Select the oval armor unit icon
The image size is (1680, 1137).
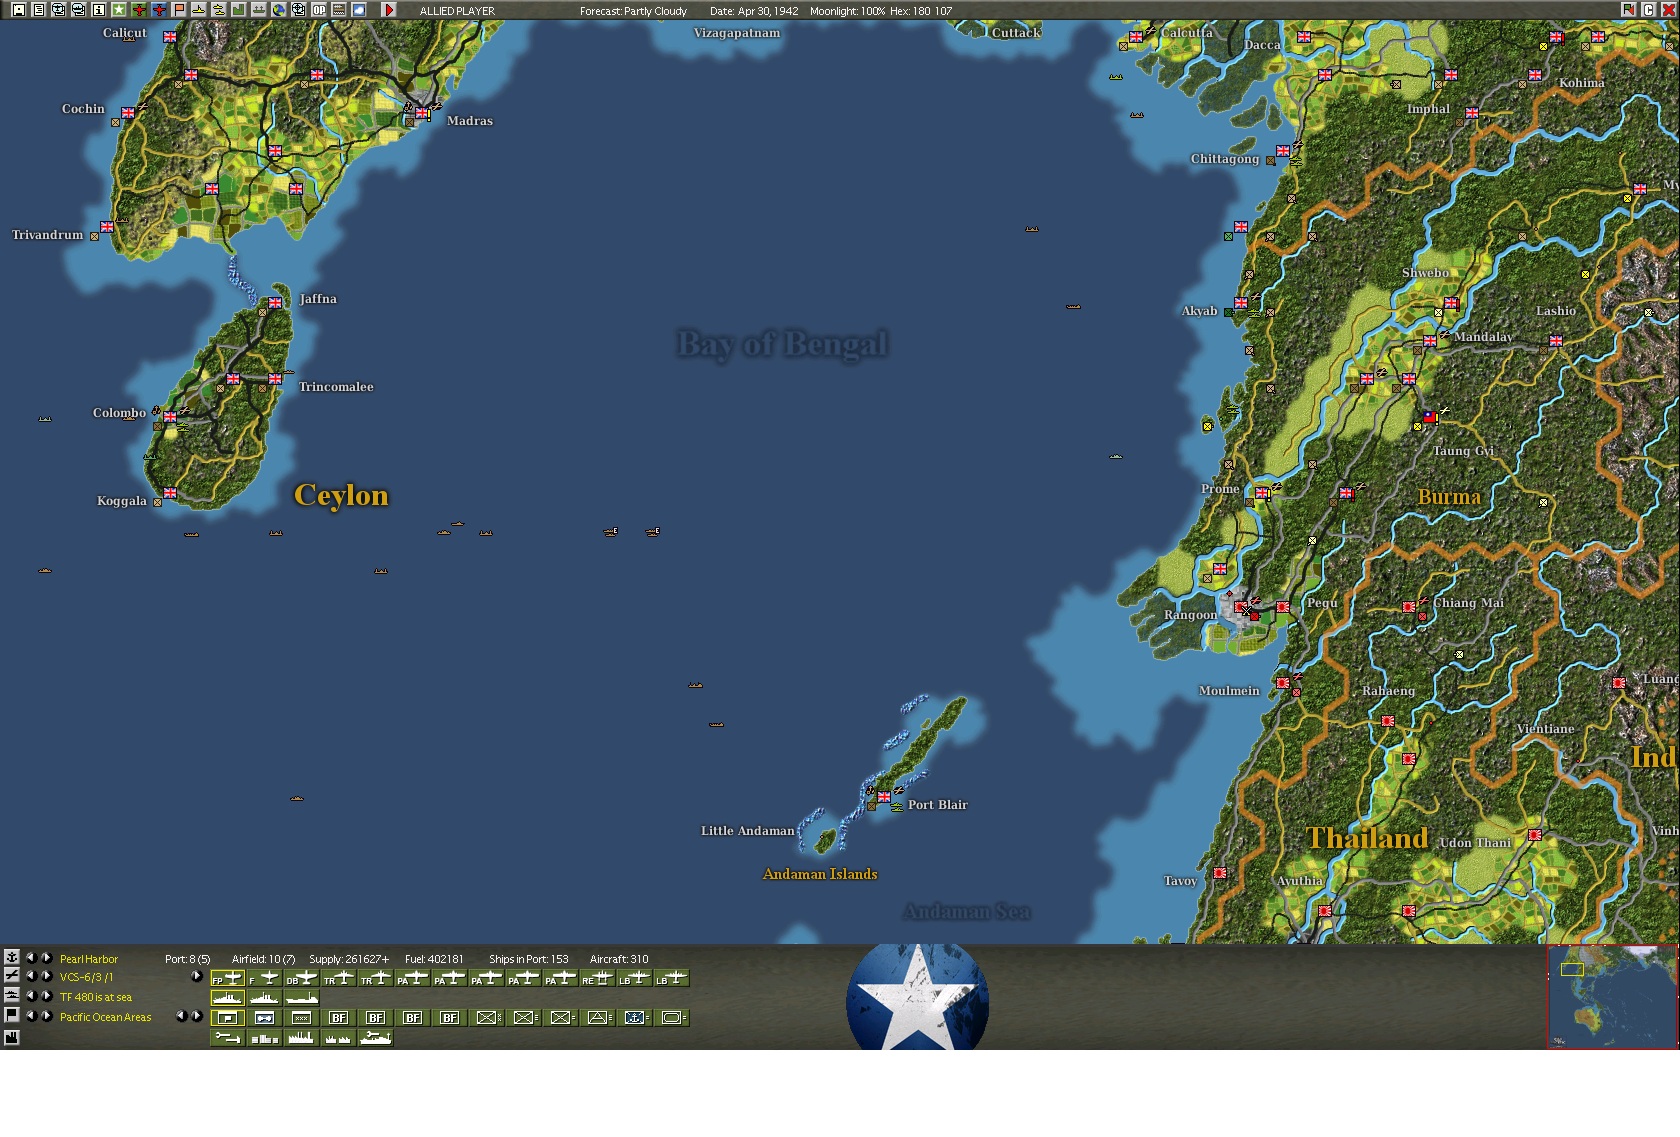tap(672, 1018)
